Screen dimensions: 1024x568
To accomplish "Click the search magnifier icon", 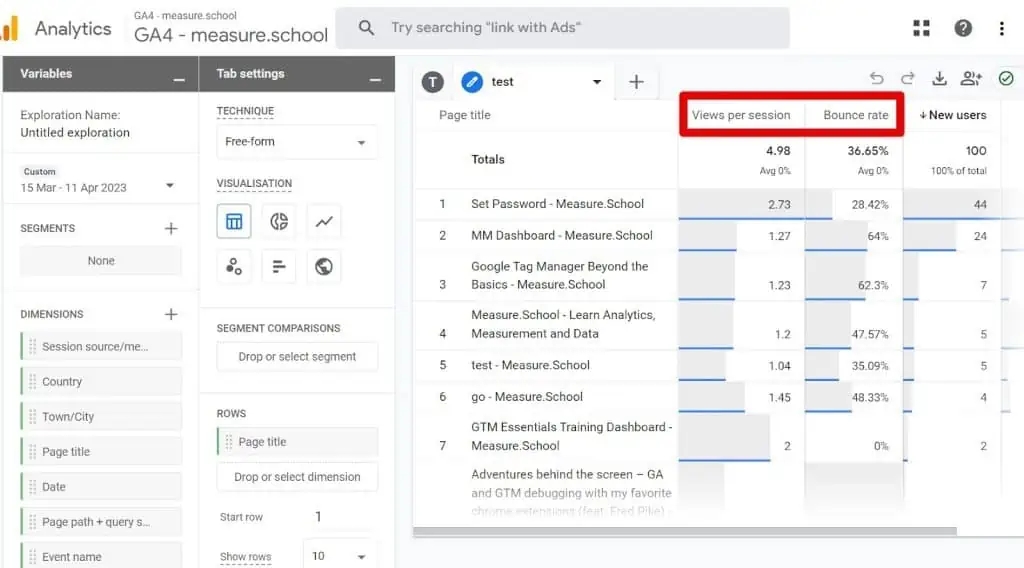I will (x=366, y=27).
